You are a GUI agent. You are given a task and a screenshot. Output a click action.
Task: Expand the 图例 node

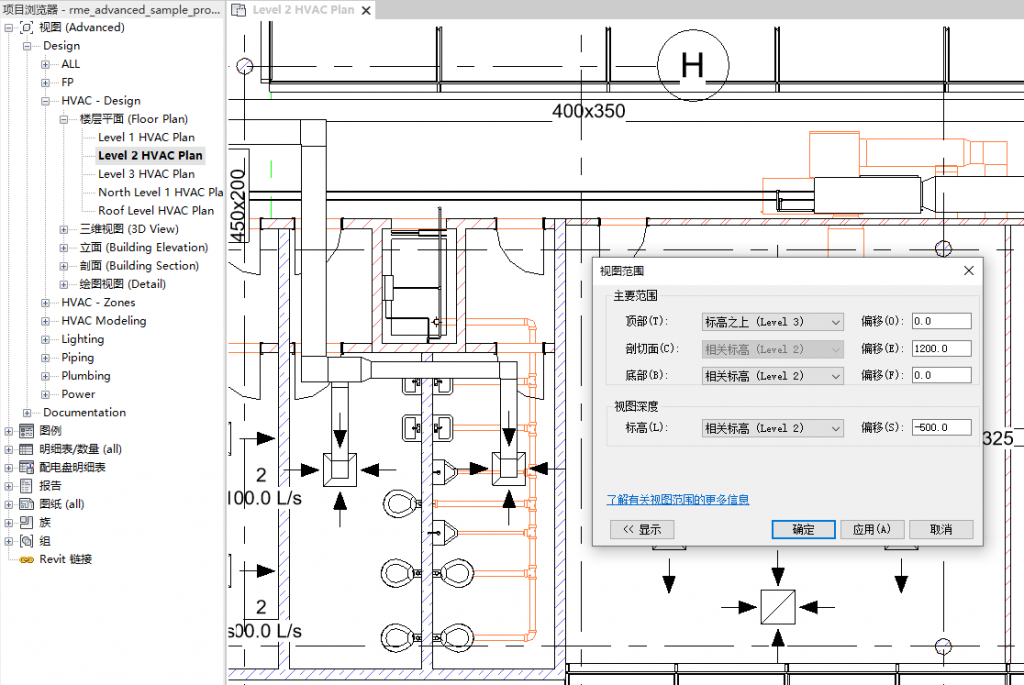click(x=8, y=431)
